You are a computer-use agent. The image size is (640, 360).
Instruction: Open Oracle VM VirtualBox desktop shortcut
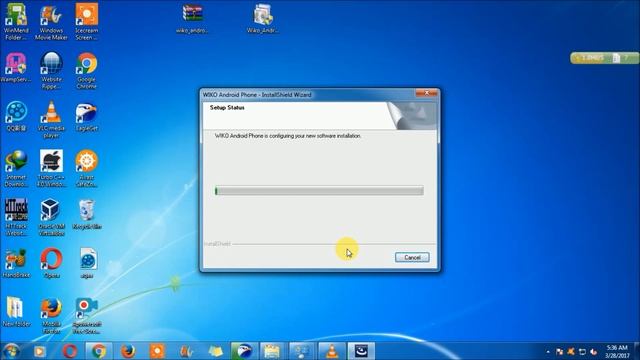51,218
